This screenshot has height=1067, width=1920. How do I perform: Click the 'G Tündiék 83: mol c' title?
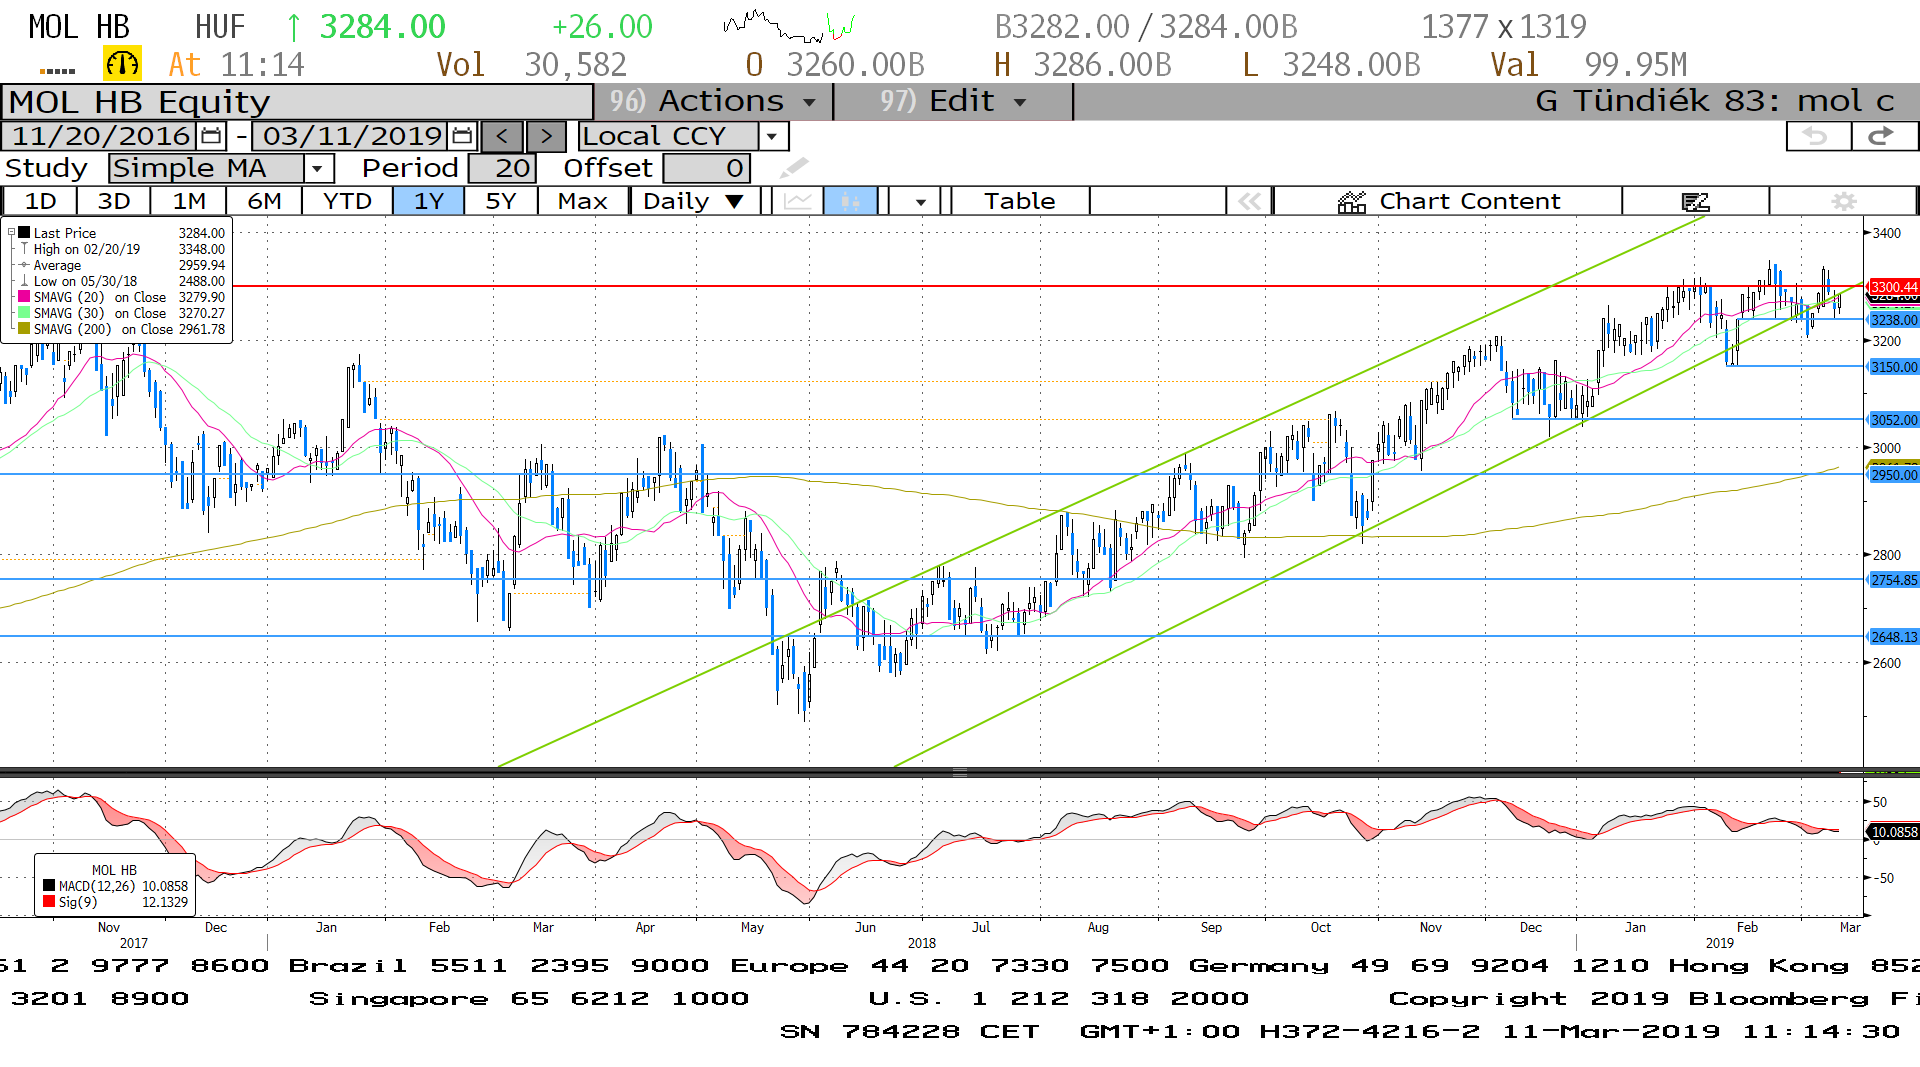[x=1714, y=101]
